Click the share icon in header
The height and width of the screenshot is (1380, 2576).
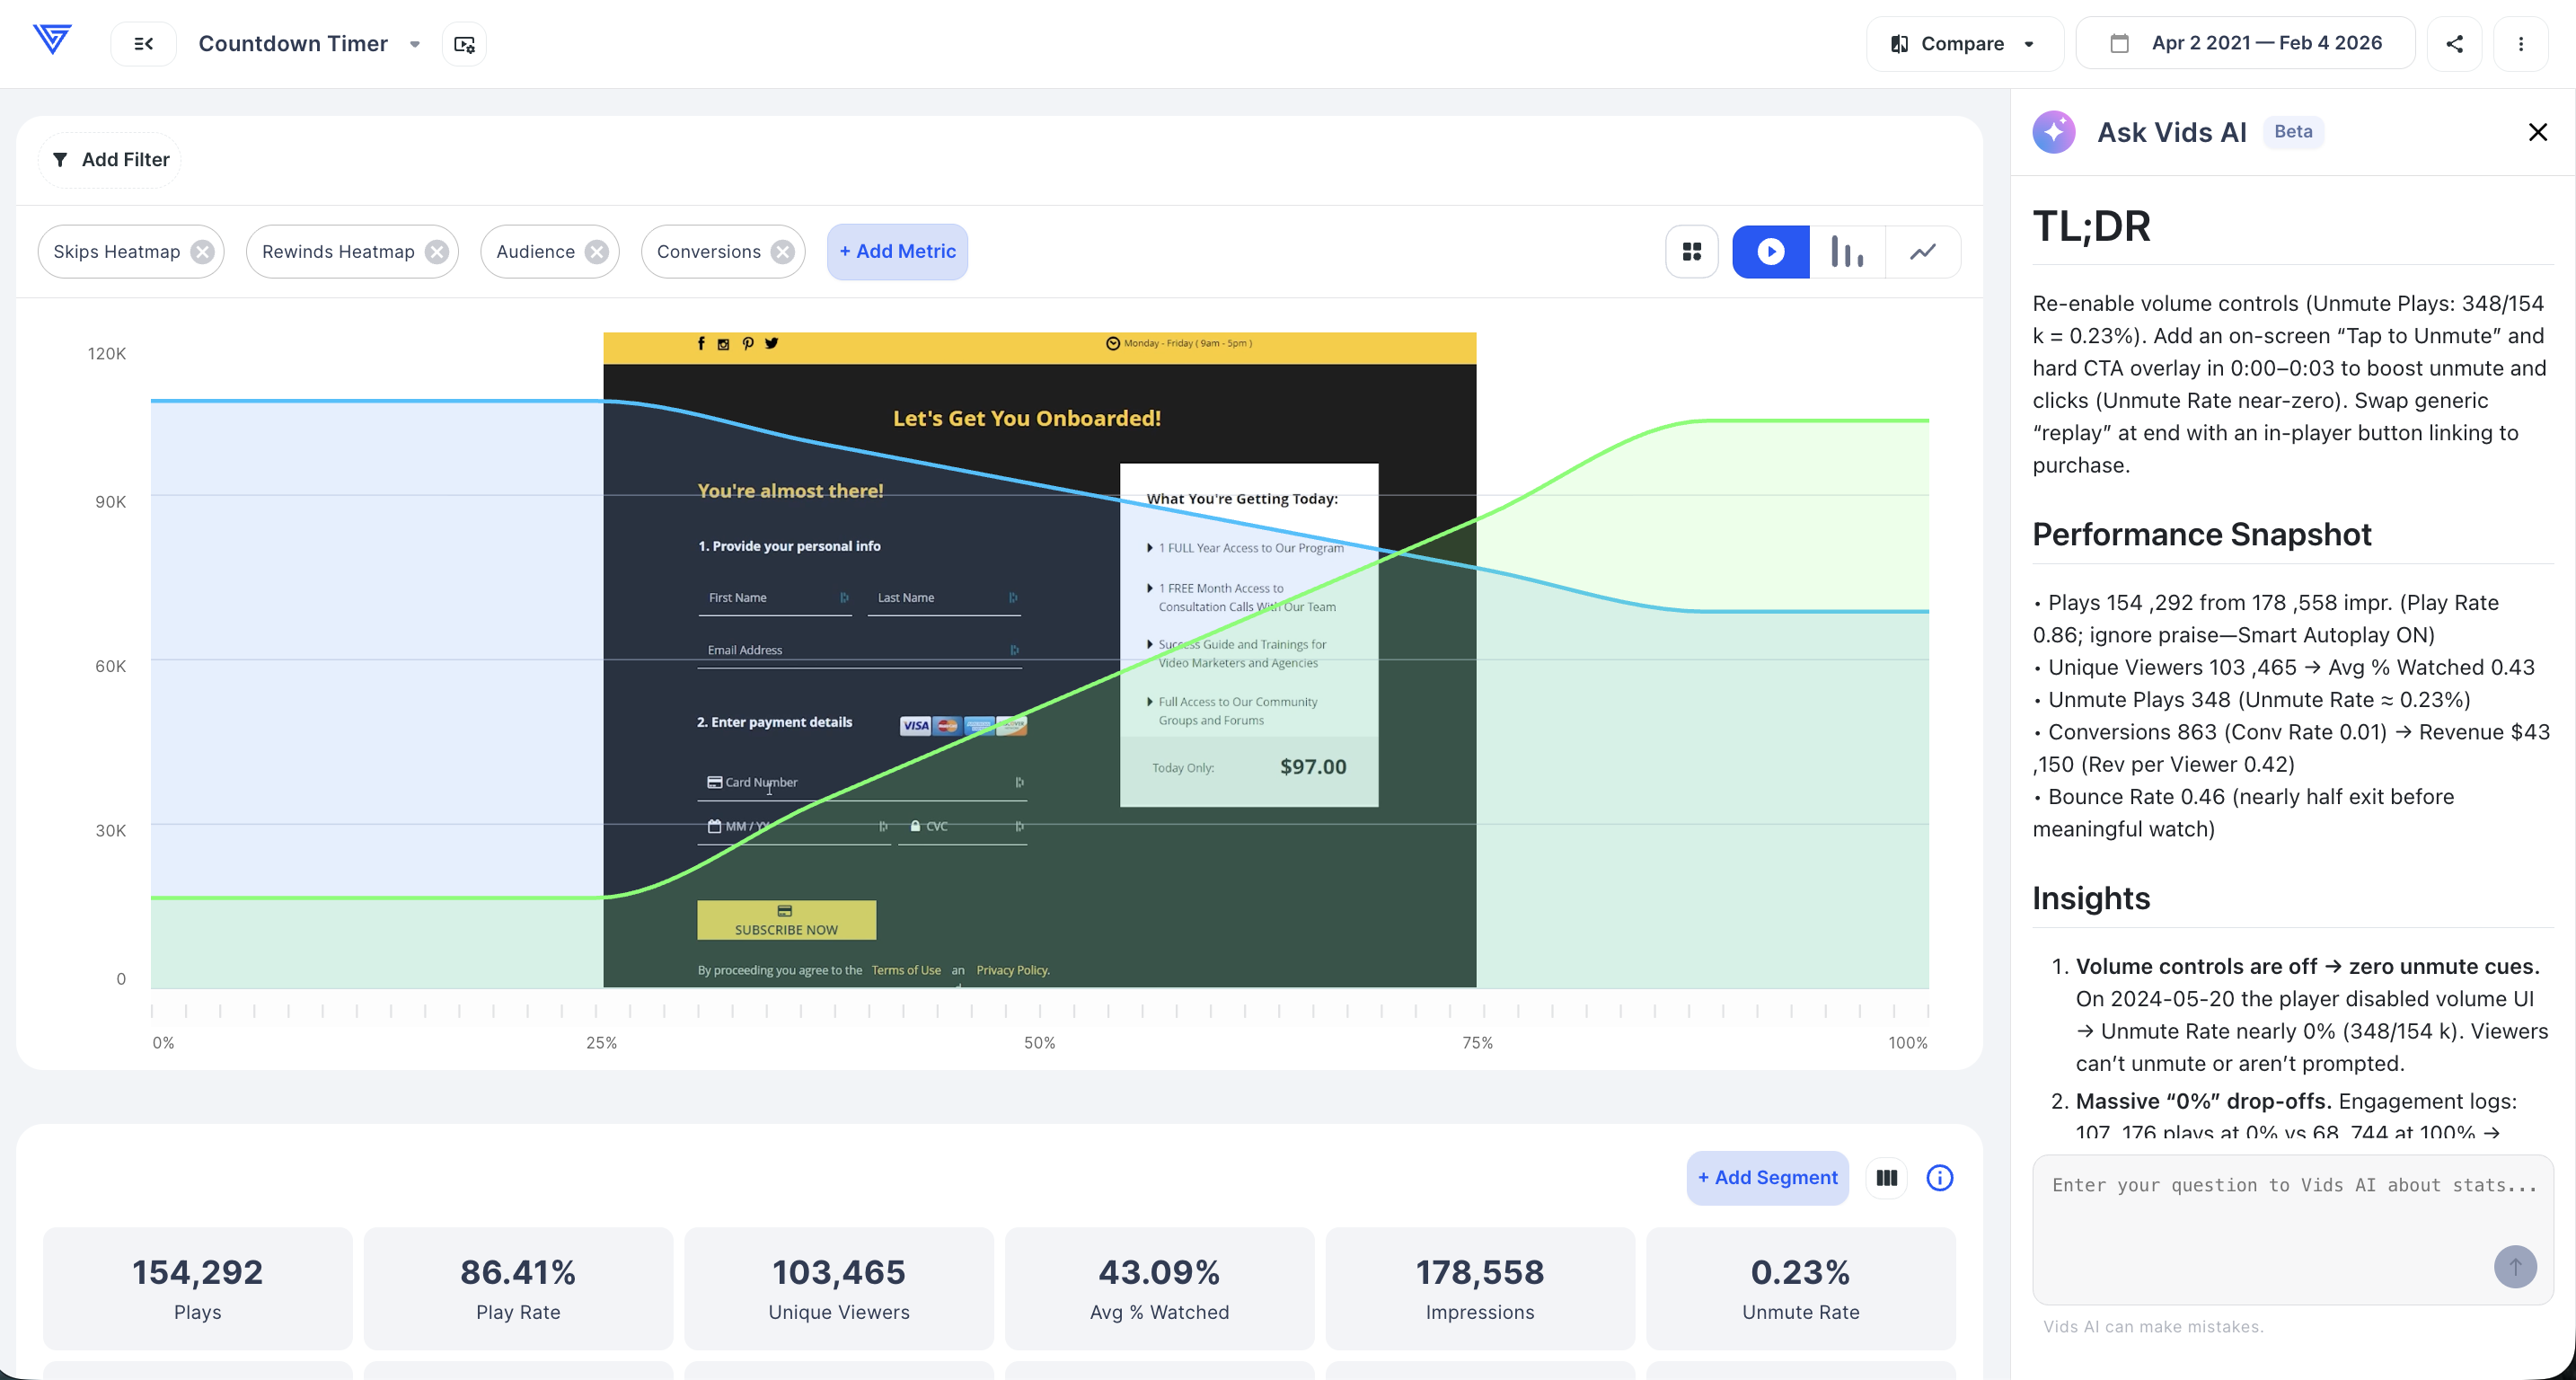click(2455, 44)
